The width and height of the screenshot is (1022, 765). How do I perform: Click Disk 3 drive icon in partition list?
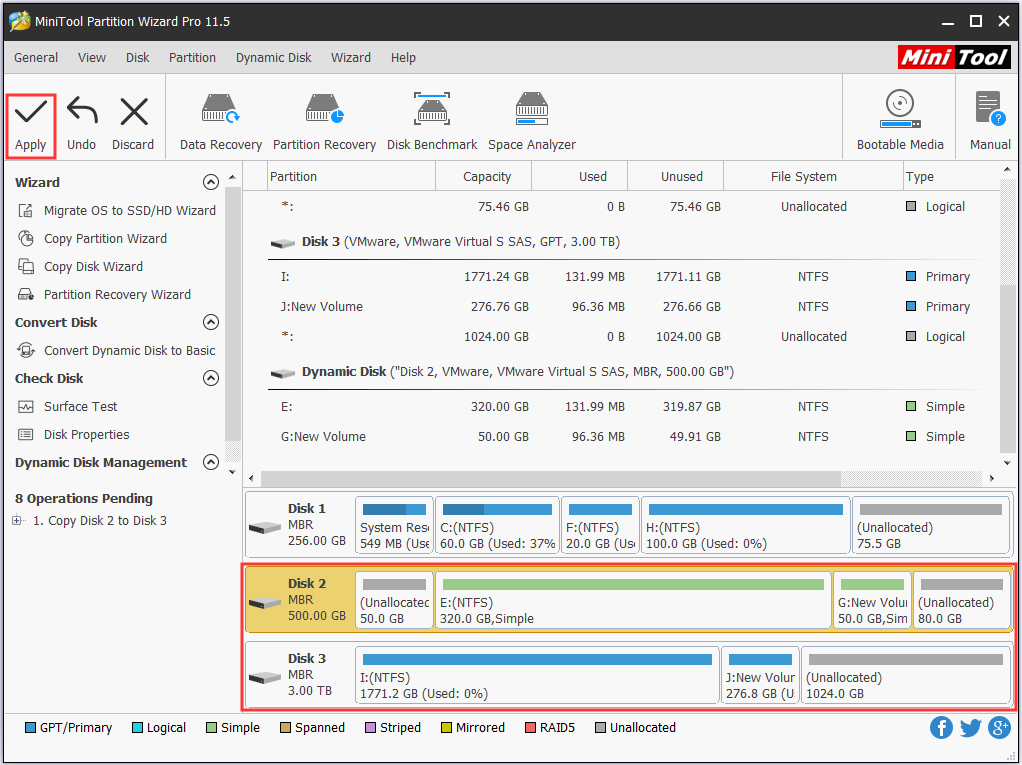[283, 243]
